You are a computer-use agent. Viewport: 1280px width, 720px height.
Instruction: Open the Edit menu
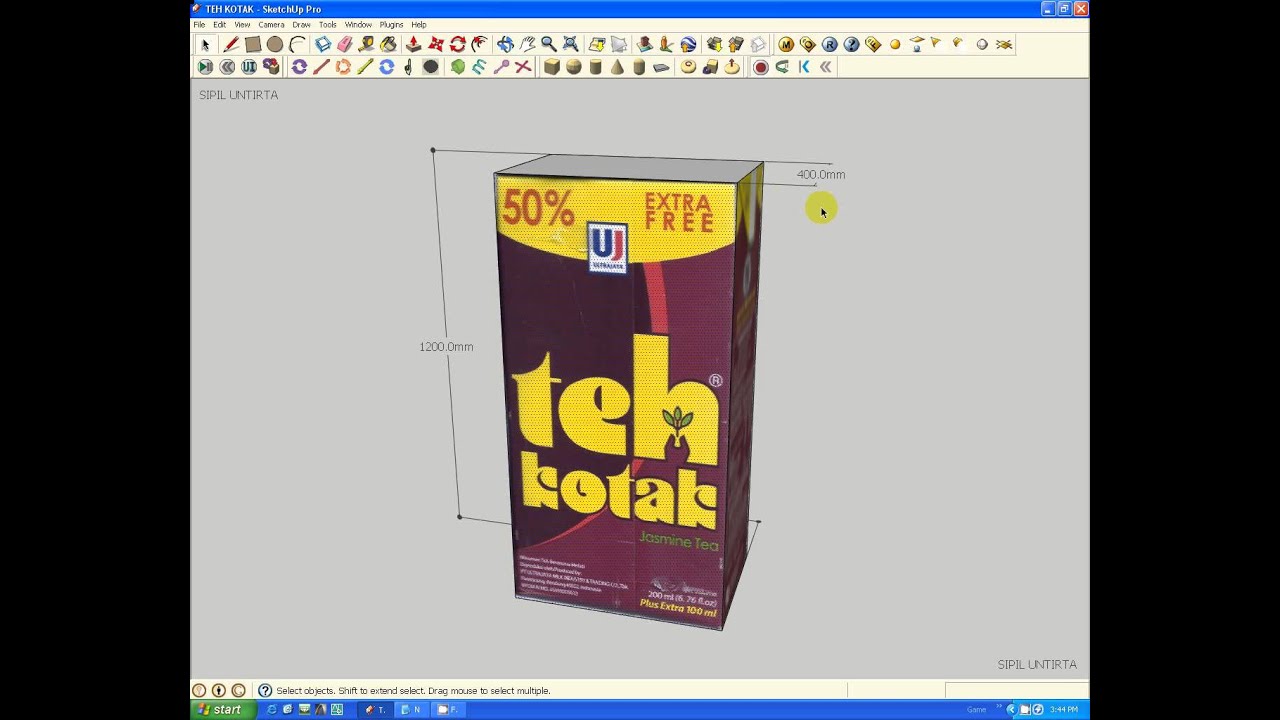click(x=219, y=24)
